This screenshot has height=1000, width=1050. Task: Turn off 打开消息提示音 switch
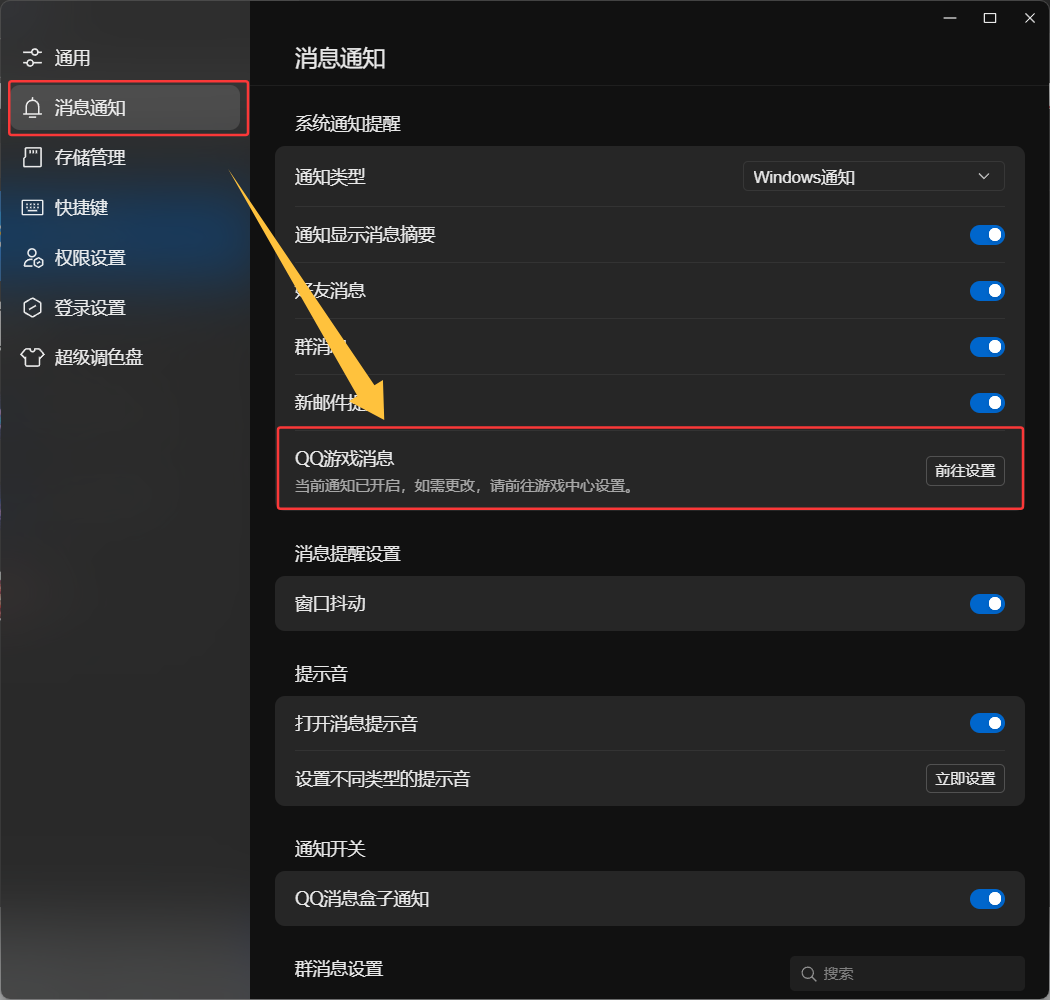[987, 723]
